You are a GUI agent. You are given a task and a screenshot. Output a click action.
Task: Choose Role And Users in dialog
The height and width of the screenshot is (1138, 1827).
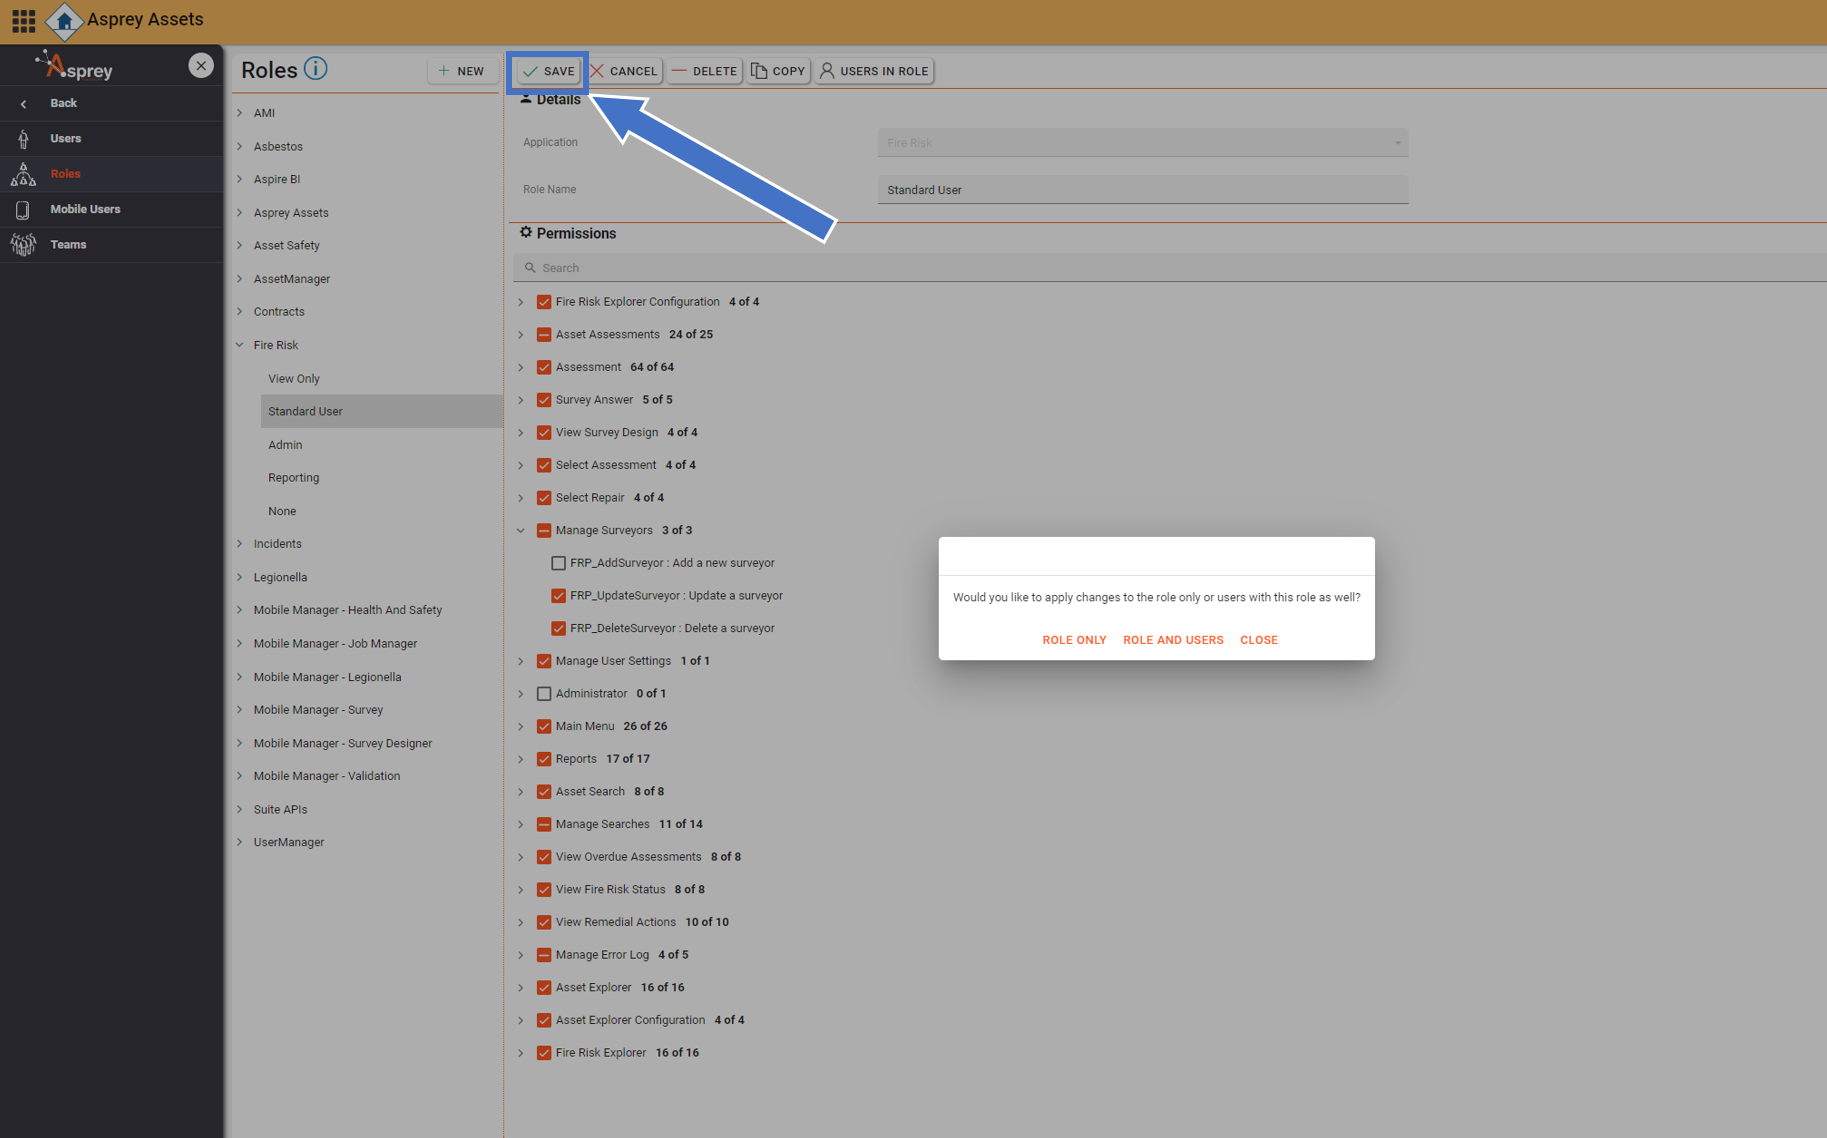point(1173,640)
